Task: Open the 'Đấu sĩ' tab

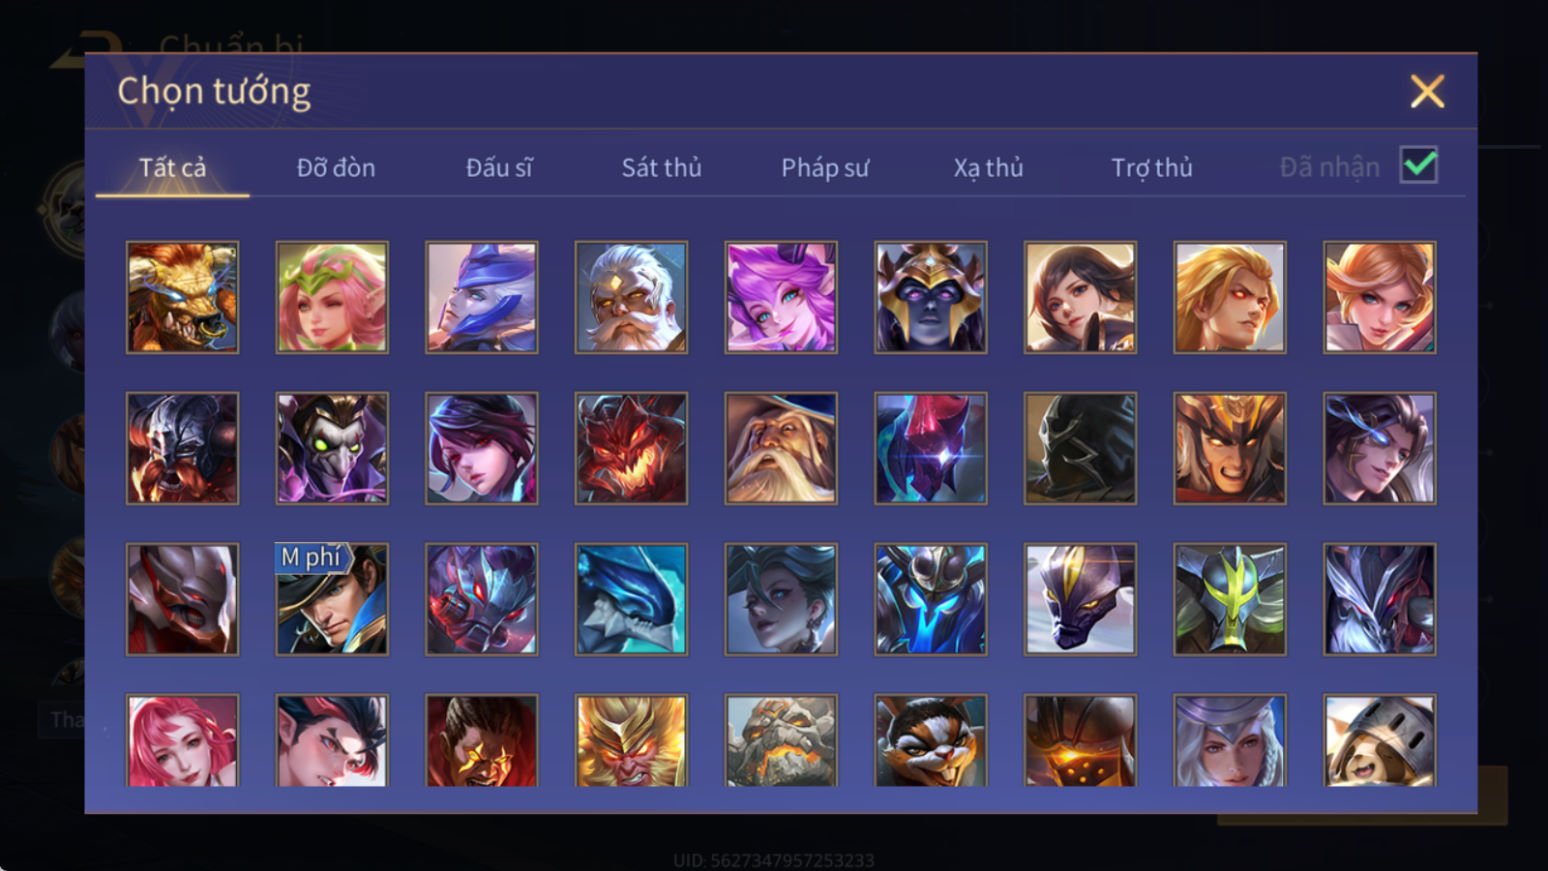Action: 499,167
